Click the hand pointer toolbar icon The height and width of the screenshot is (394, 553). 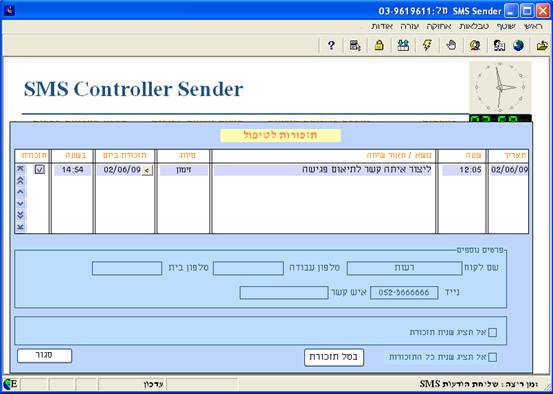coord(451,45)
